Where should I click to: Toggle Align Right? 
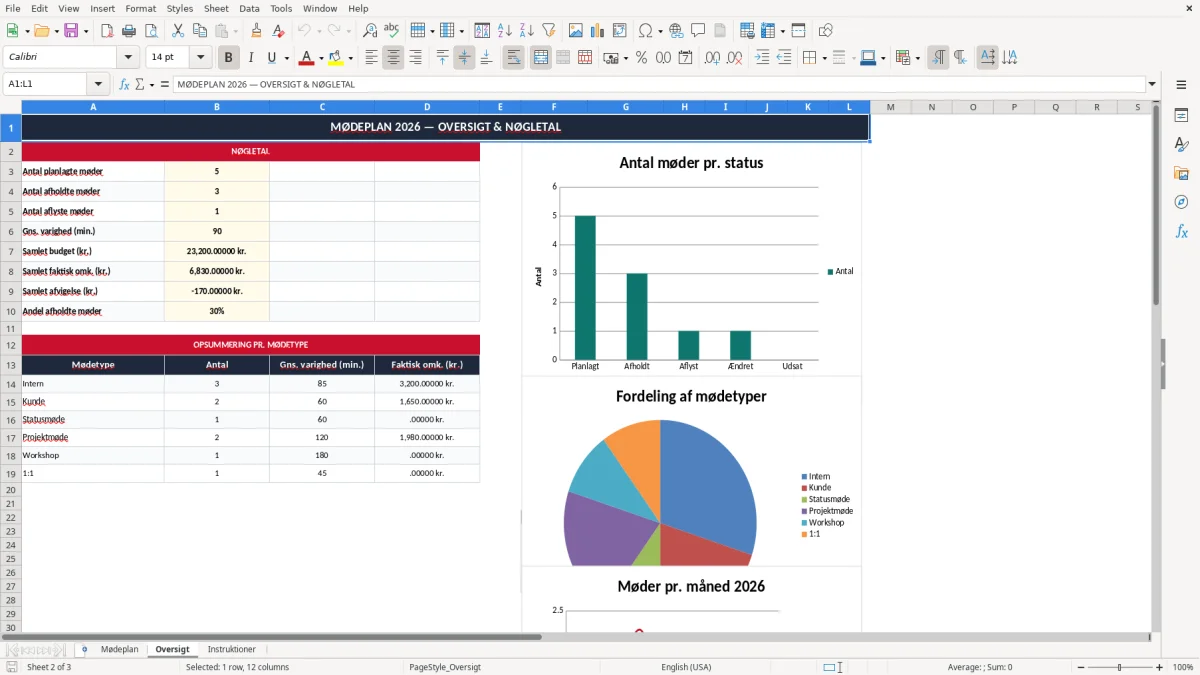coord(416,58)
